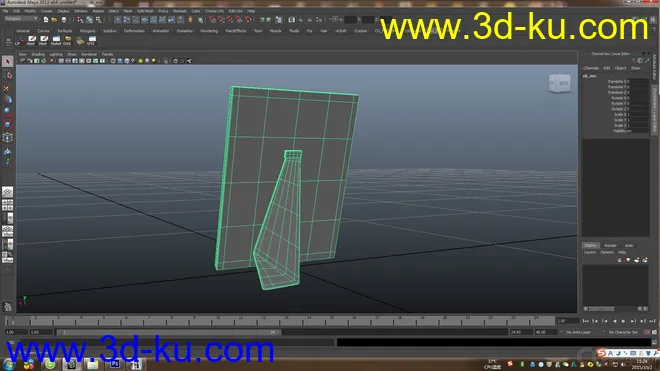Open the Polygons menu set dropdown
The height and width of the screenshot is (371, 660).
pos(21,19)
